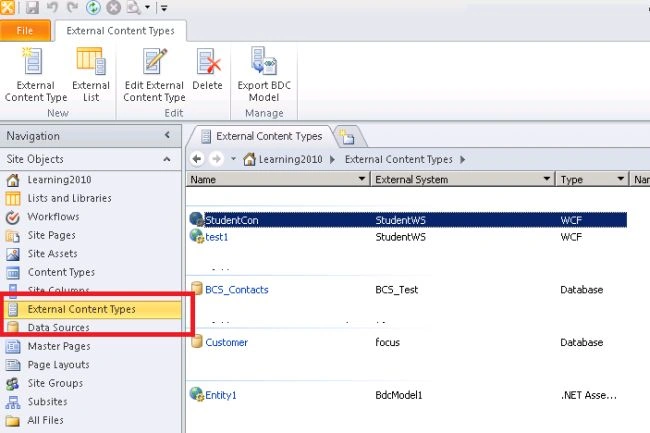
Task: Open the External System column dropdown
Action: click(x=547, y=179)
